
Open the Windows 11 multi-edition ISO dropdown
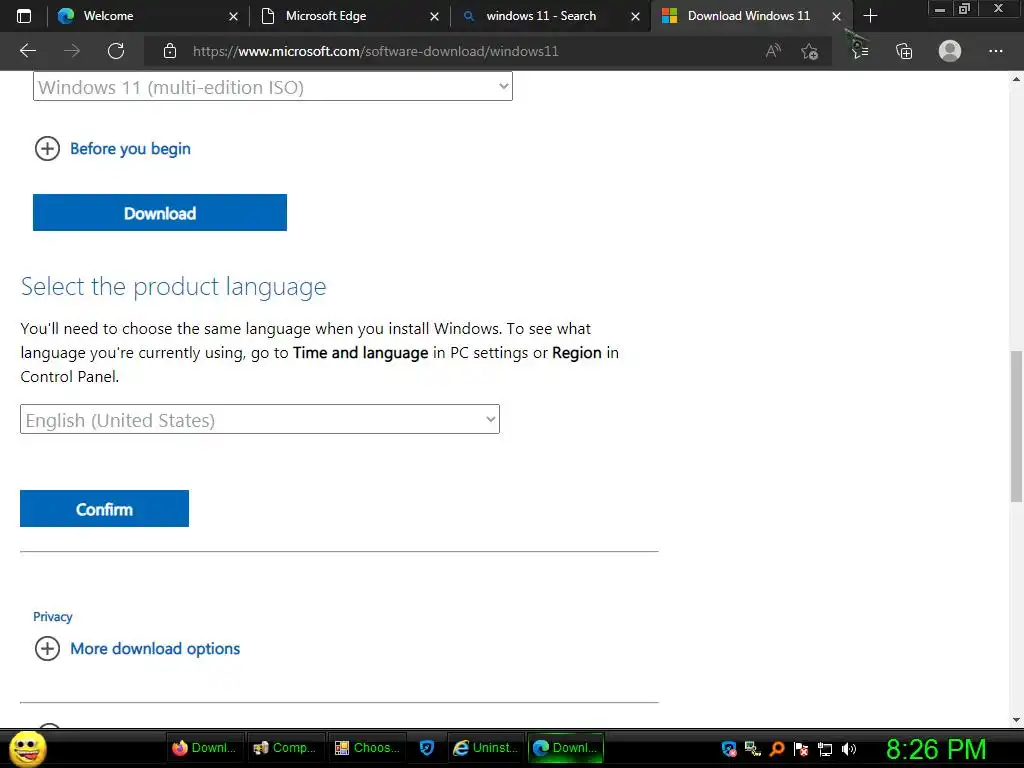pos(273,87)
